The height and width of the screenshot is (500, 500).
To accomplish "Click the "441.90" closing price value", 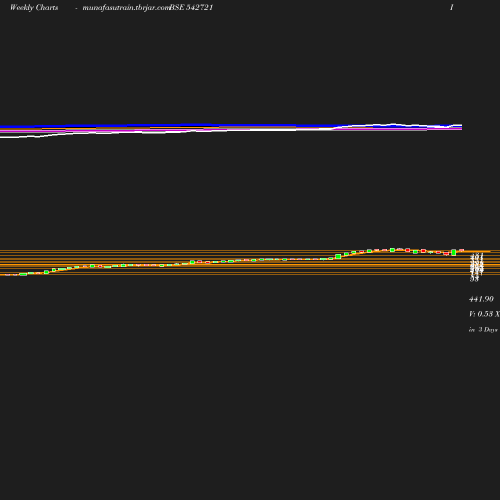I will coord(481,299).
